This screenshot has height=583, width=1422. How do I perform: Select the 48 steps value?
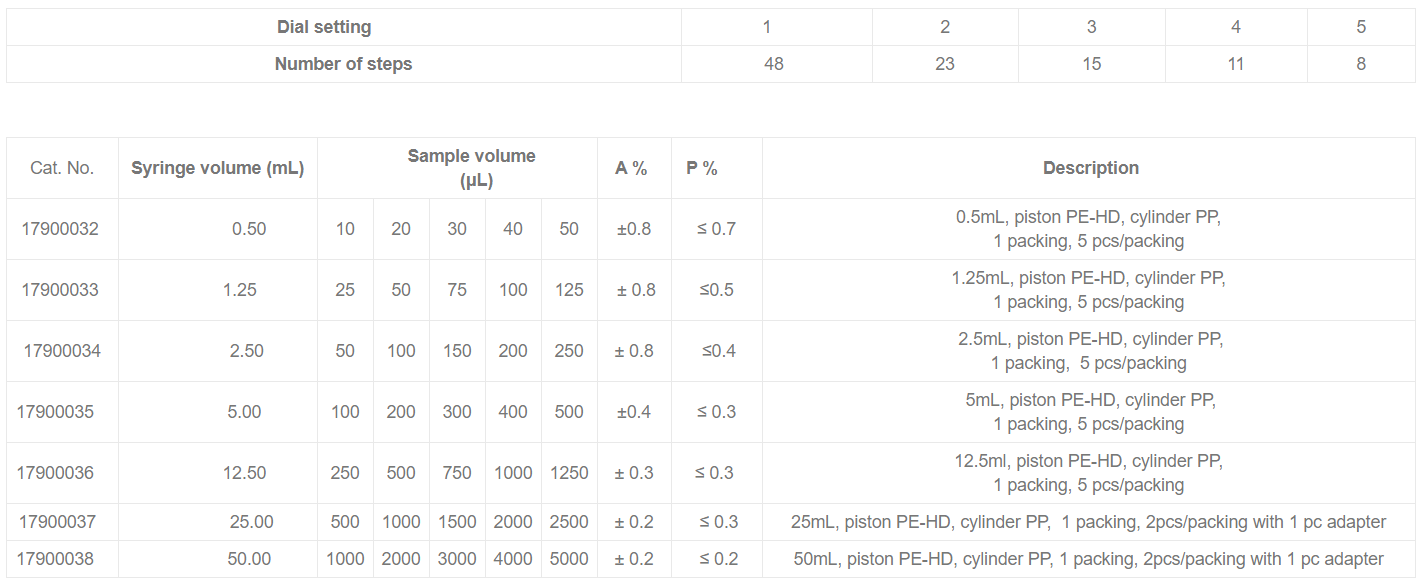click(x=773, y=64)
